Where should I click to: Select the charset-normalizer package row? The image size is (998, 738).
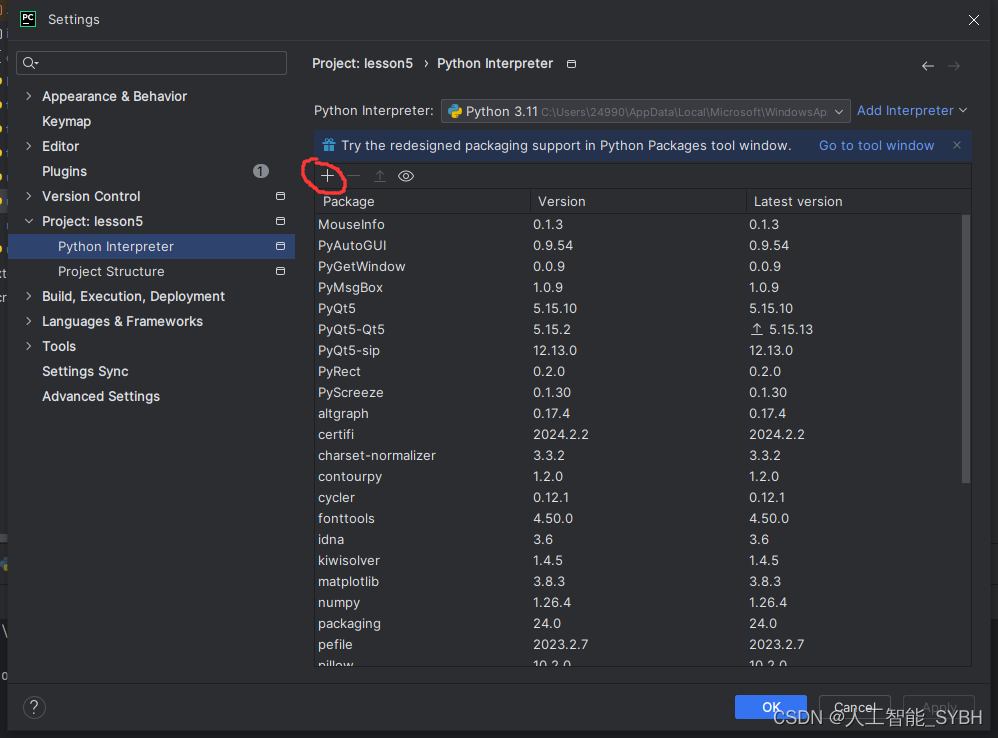pyautogui.click(x=638, y=455)
